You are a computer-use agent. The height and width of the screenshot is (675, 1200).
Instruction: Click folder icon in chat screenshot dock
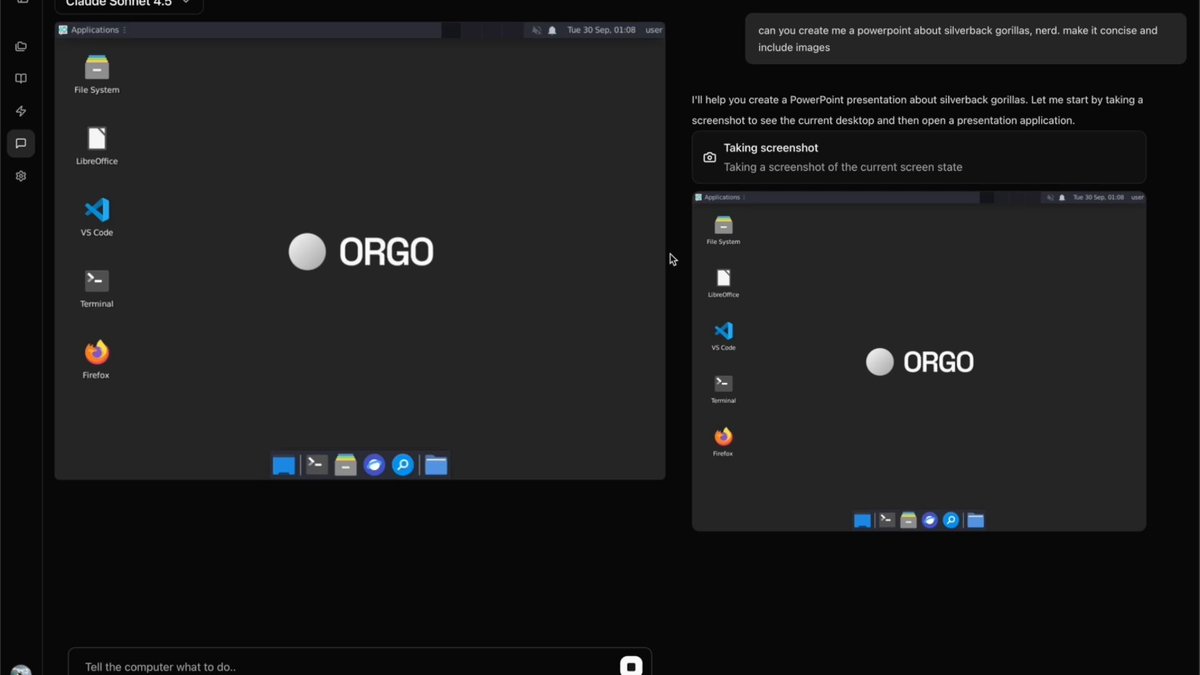[x=976, y=520]
